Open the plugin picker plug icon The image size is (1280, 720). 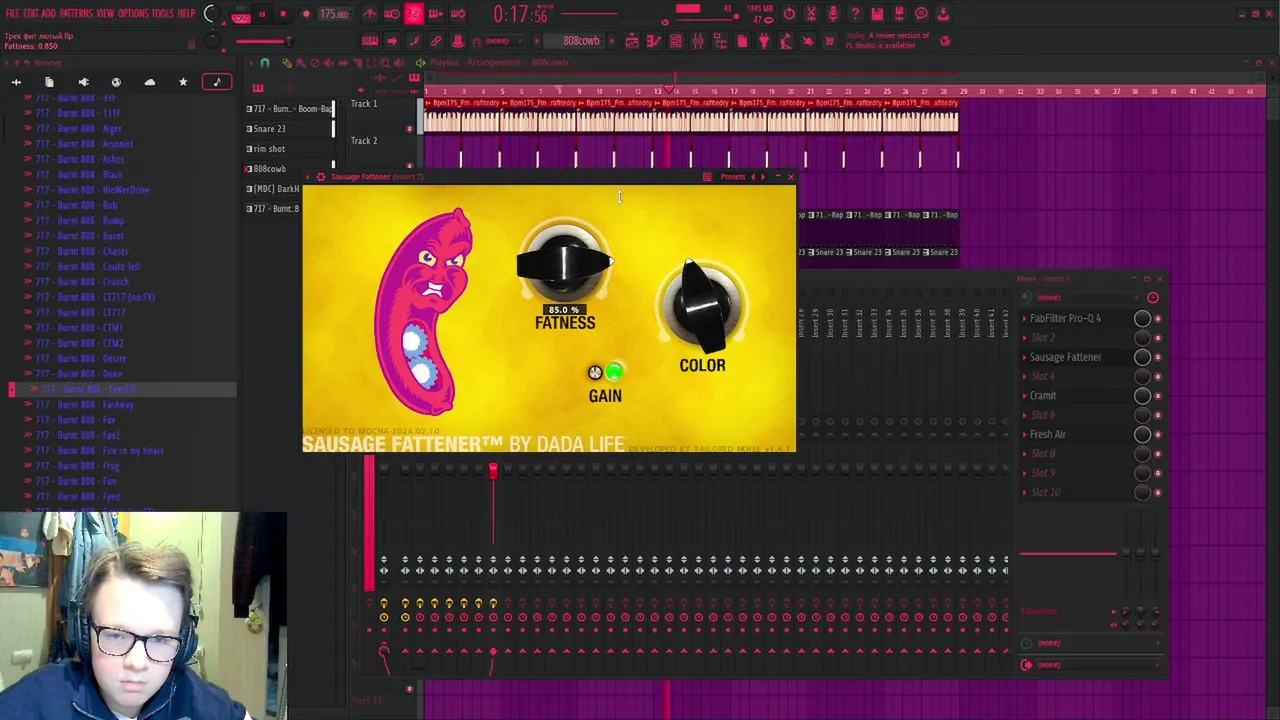pyautogui.click(x=763, y=41)
